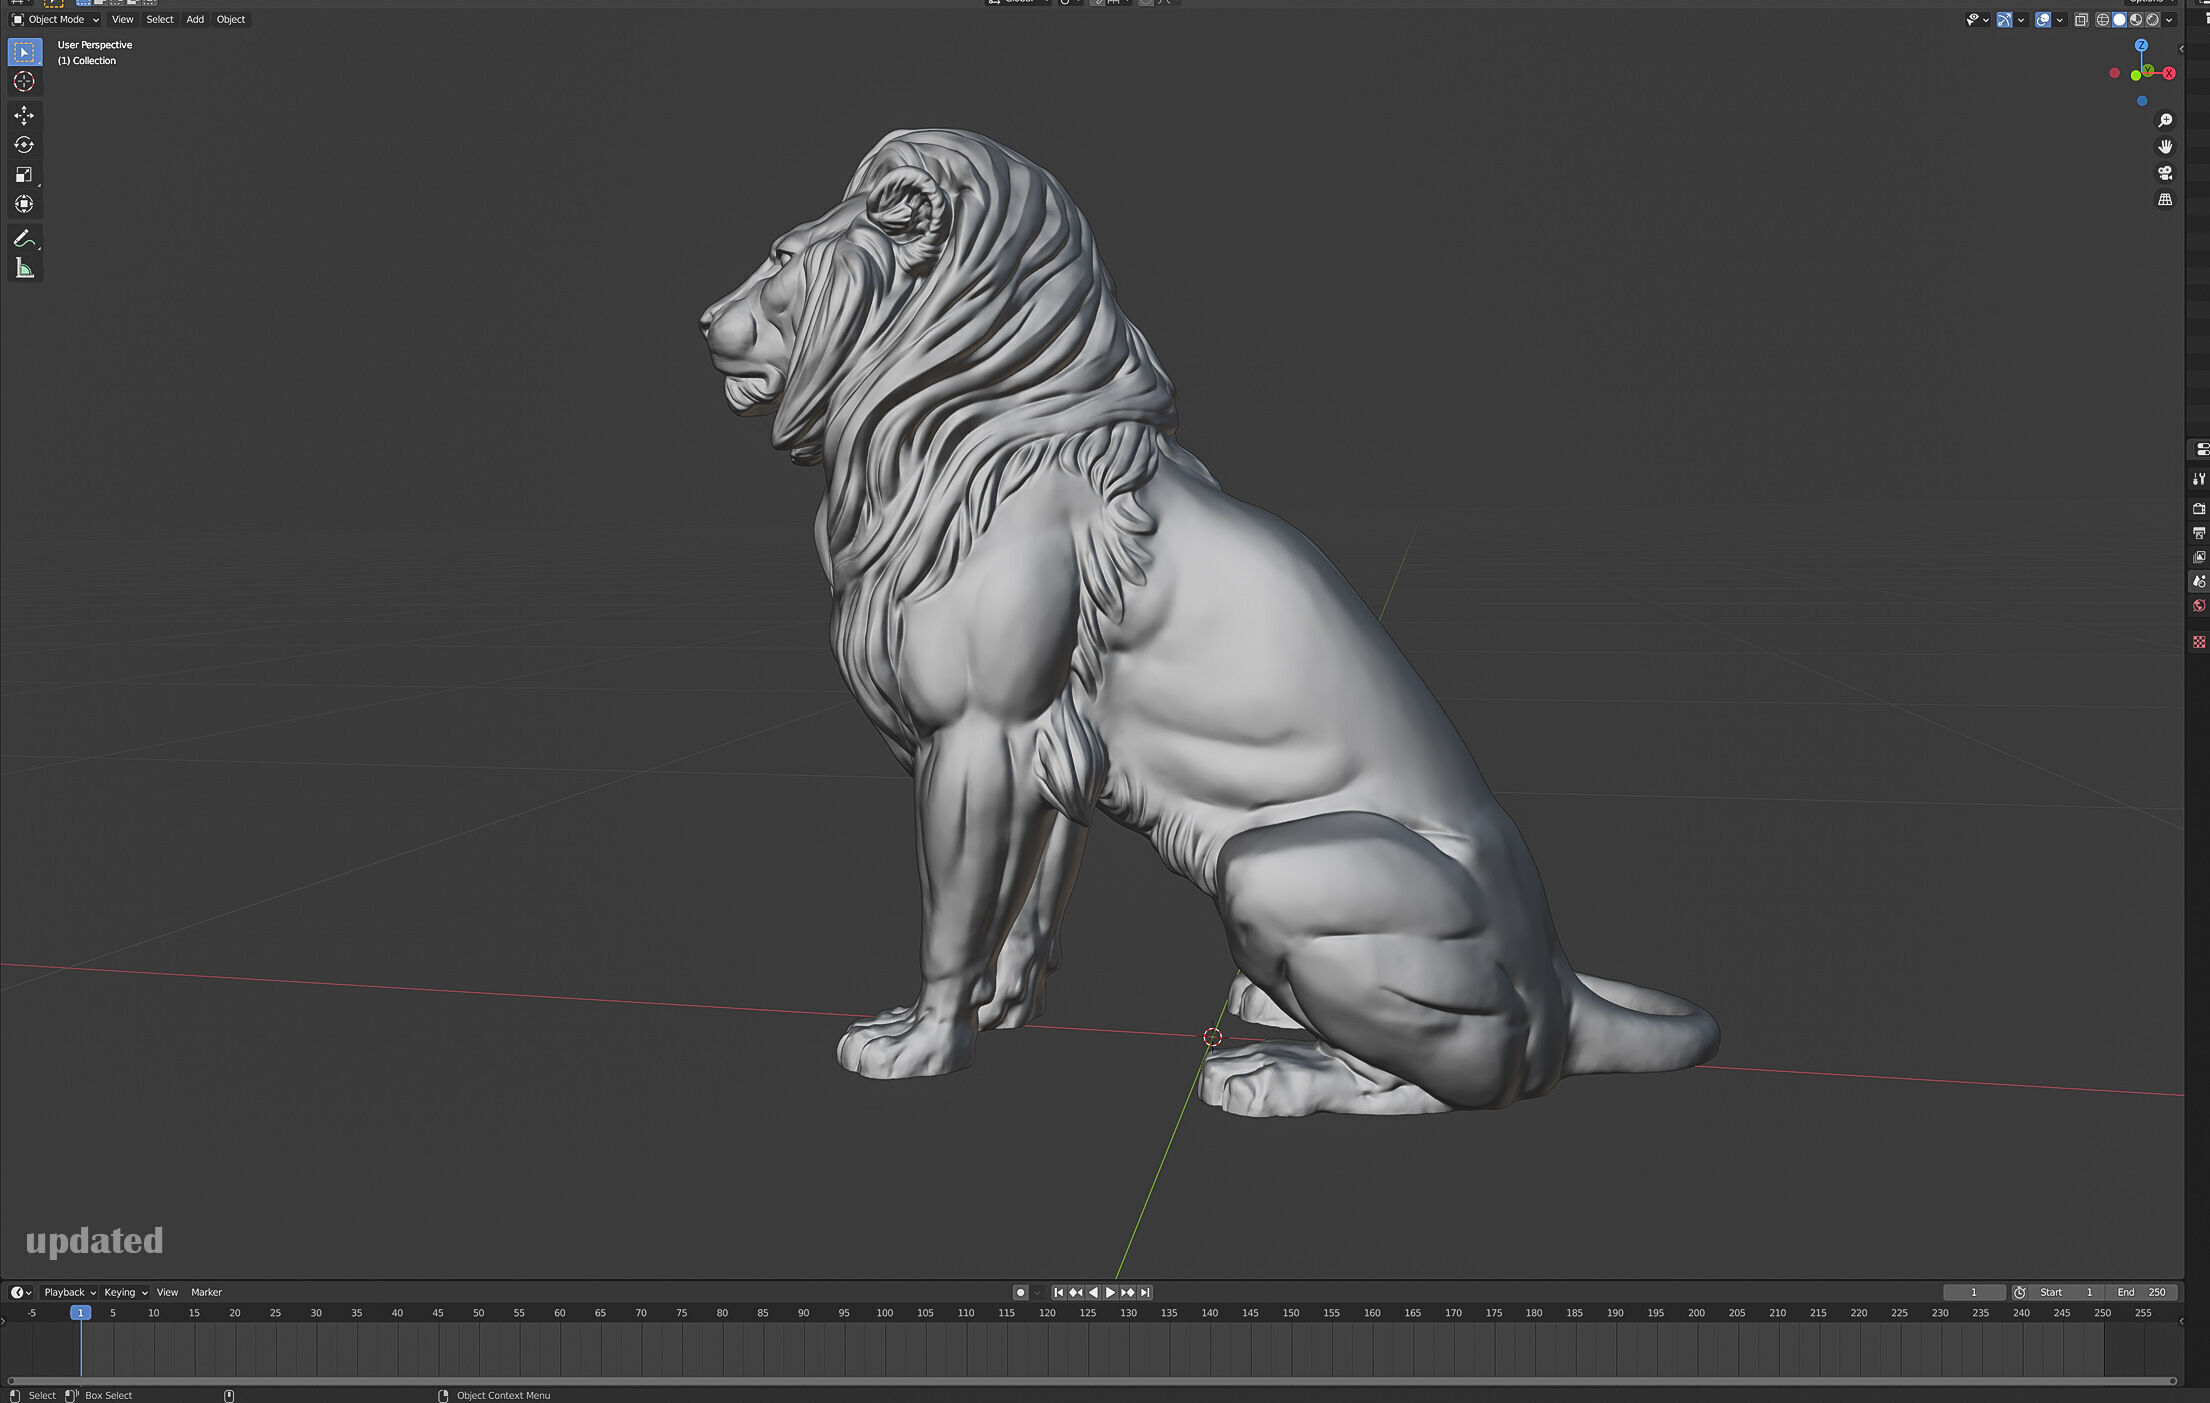The width and height of the screenshot is (2210, 1403).
Task: Click the End frame field
Action: pos(2141,1292)
